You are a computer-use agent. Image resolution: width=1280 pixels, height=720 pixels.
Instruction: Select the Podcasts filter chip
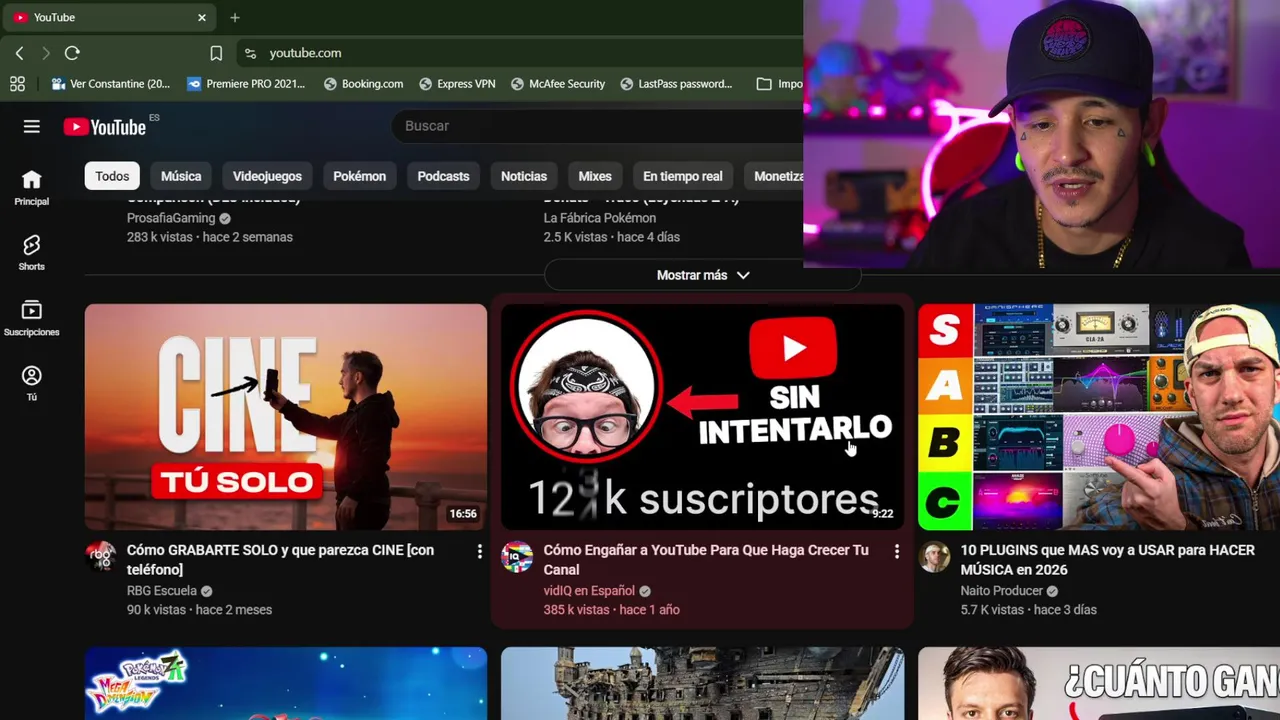point(443,176)
